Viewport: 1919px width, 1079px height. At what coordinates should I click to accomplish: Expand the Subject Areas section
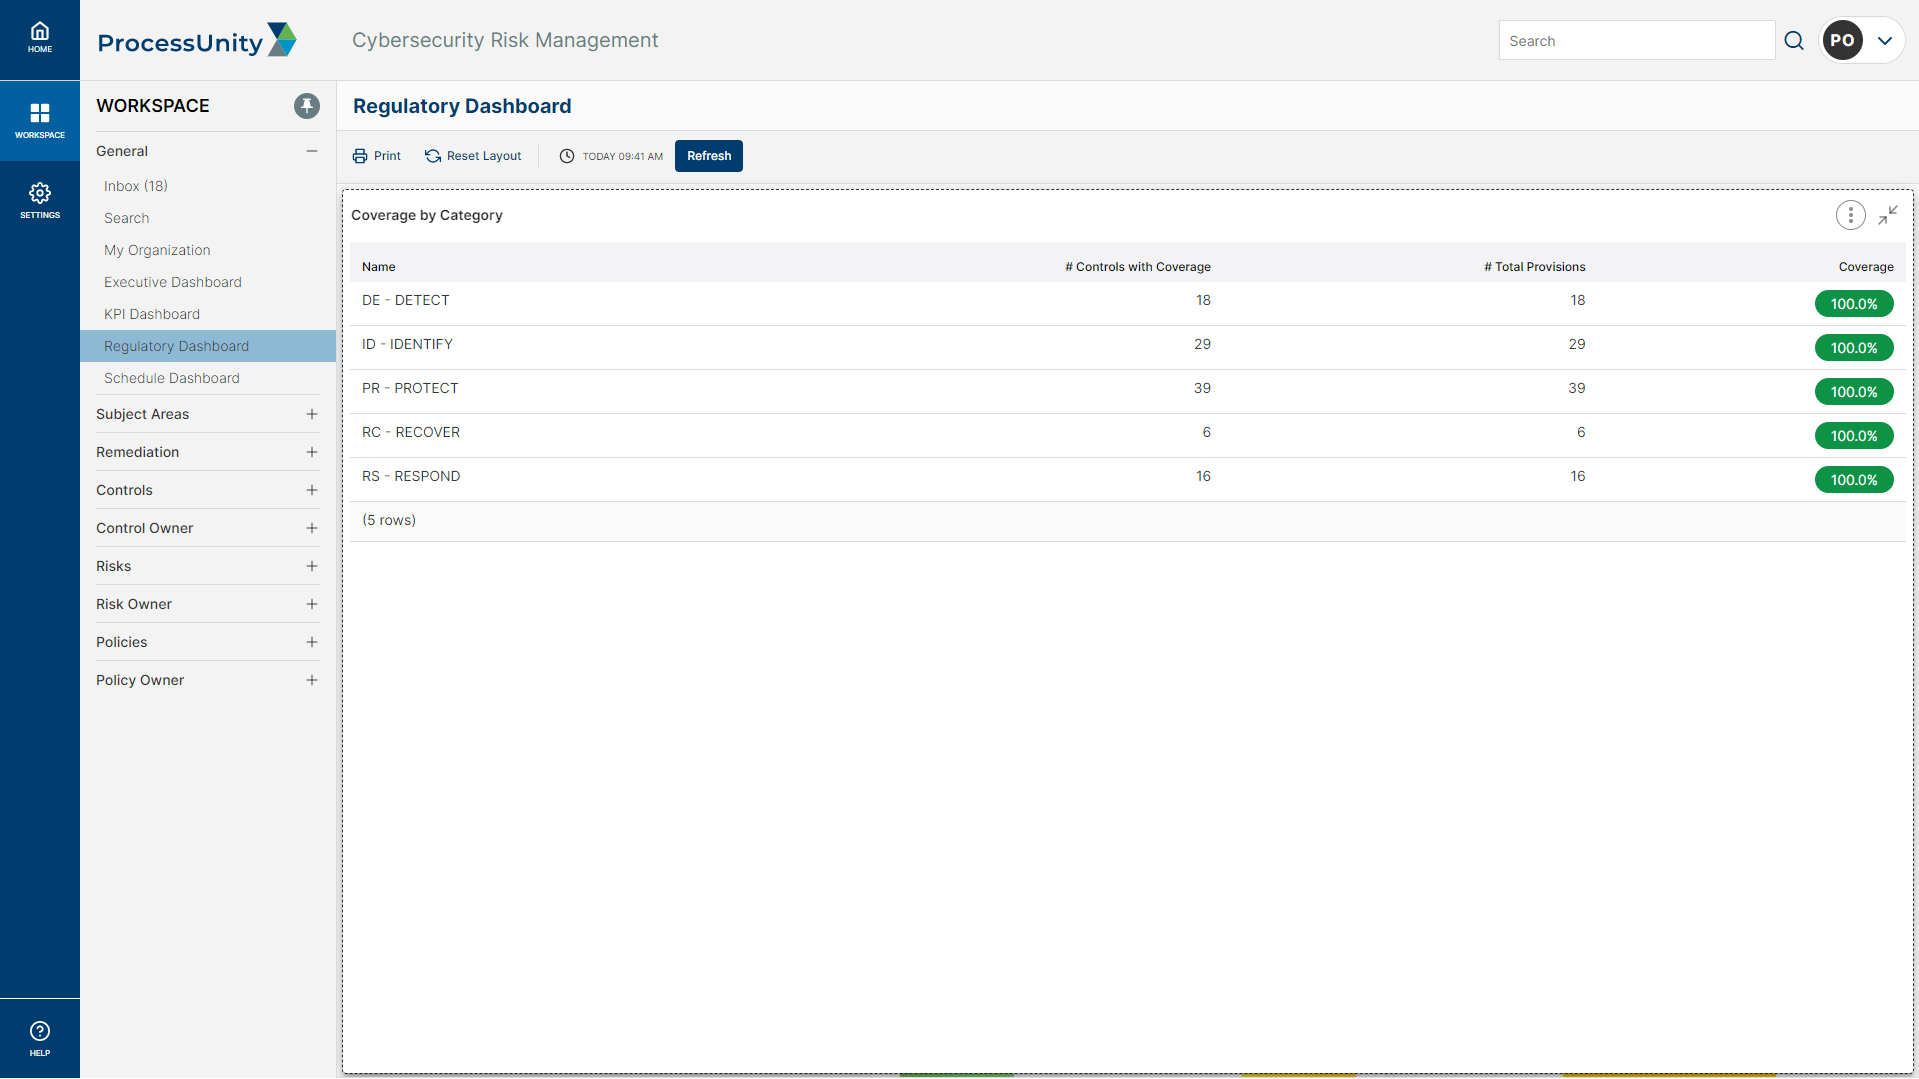click(x=312, y=414)
